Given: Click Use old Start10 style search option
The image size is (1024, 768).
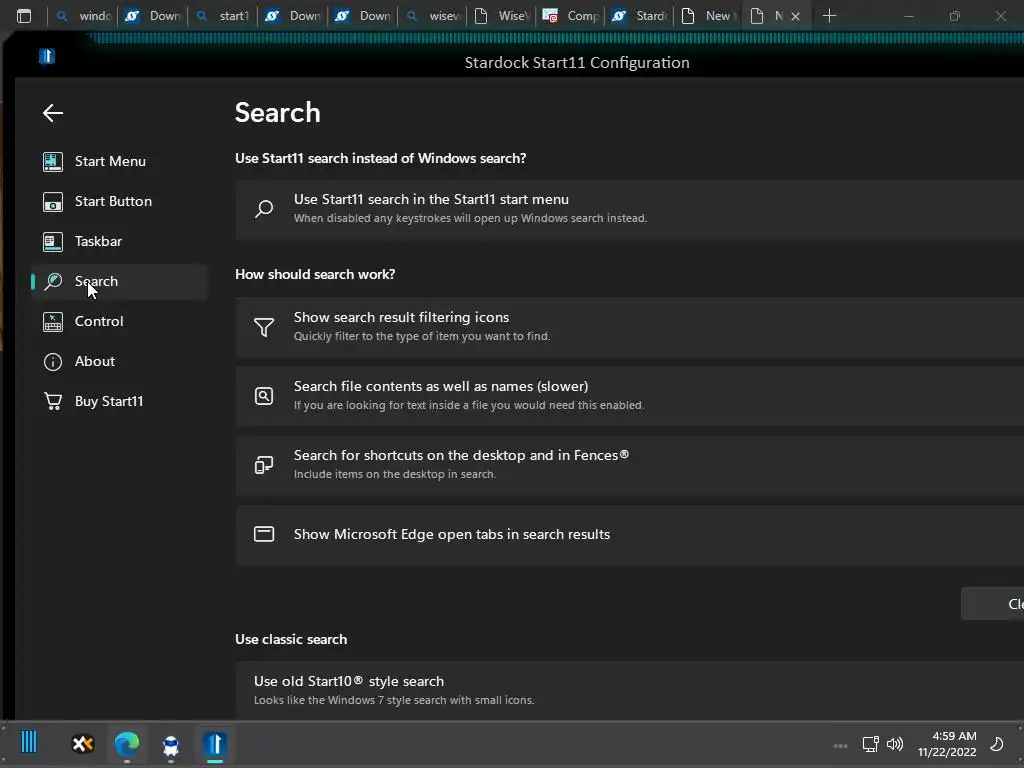Looking at the screenshot, I should [x=630, y=691].
